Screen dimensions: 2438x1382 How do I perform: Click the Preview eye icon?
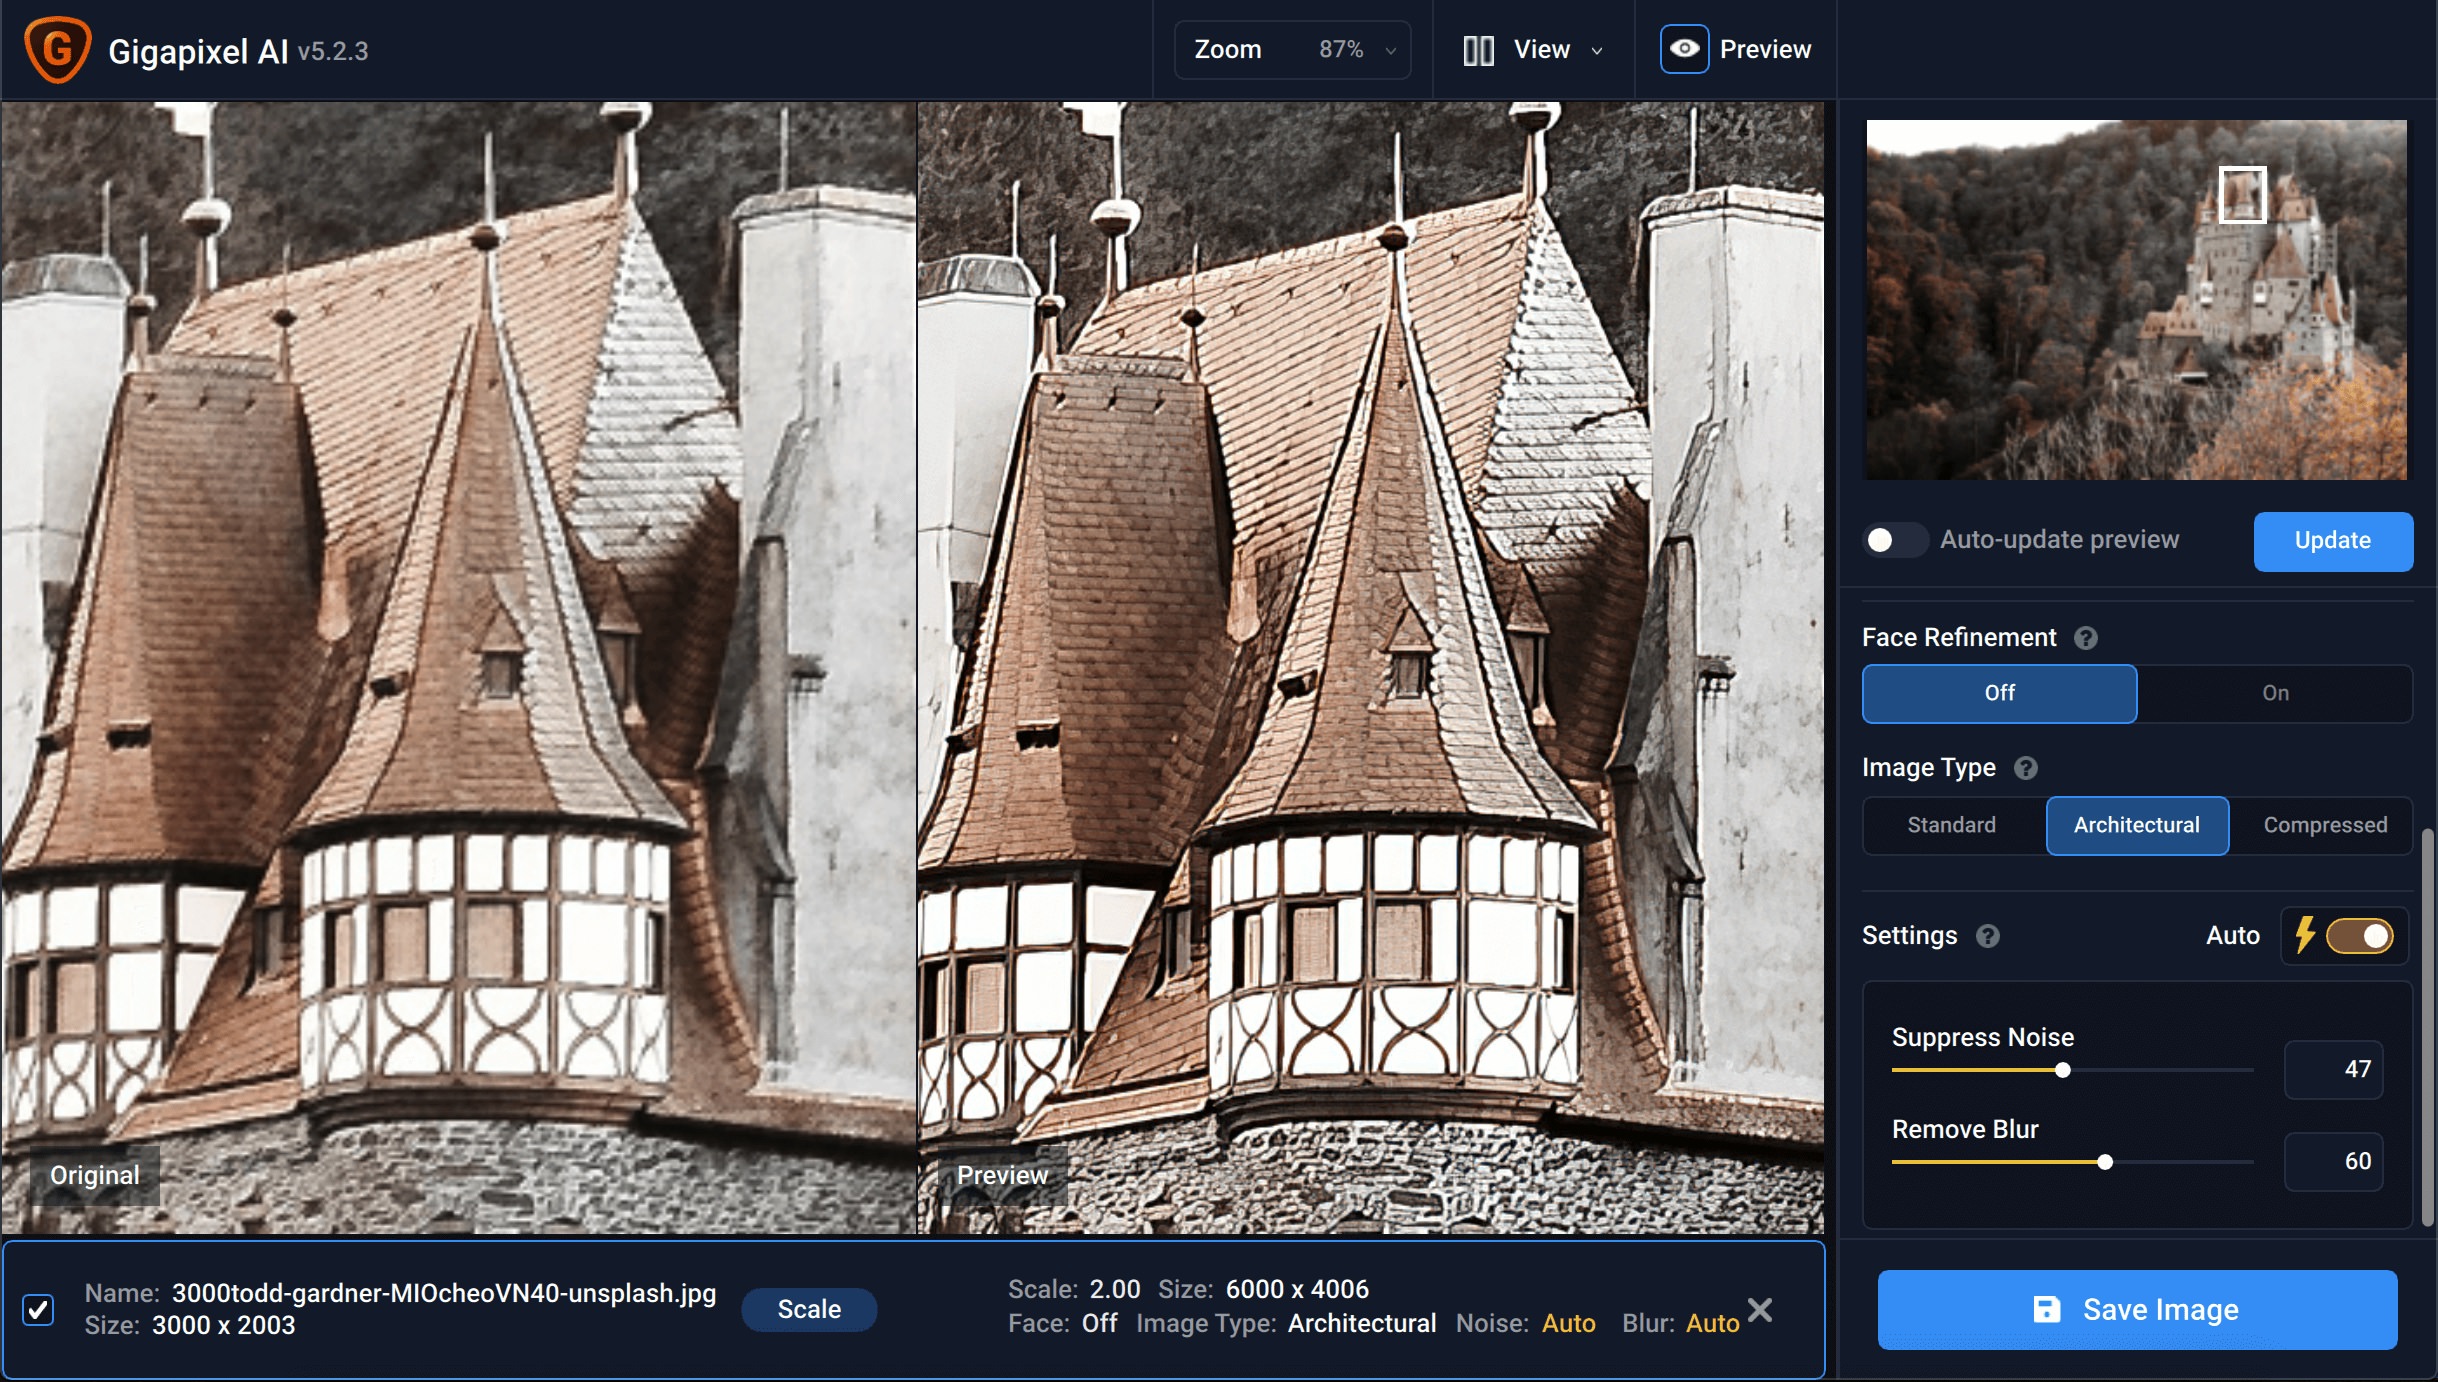coord(1684,48)
